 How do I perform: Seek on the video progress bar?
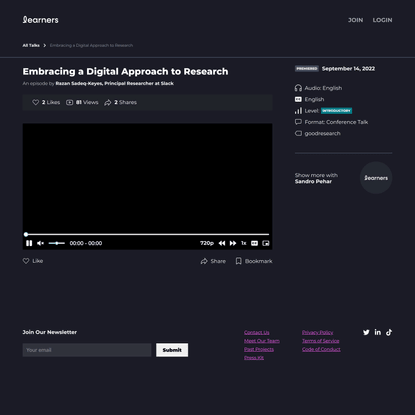tap(147, 234)
